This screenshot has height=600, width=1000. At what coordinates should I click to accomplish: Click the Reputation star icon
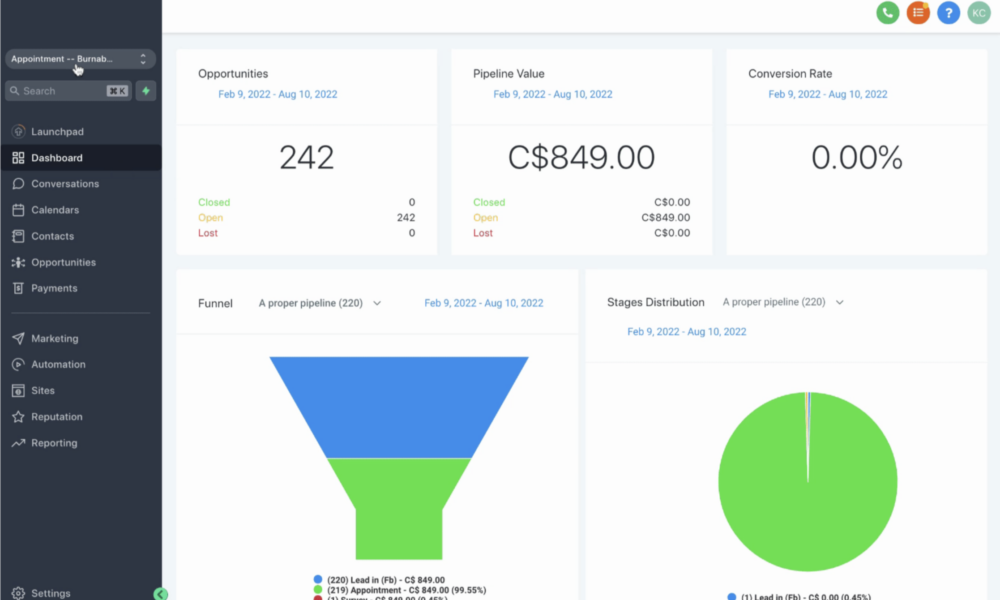[x=18, y=417]
